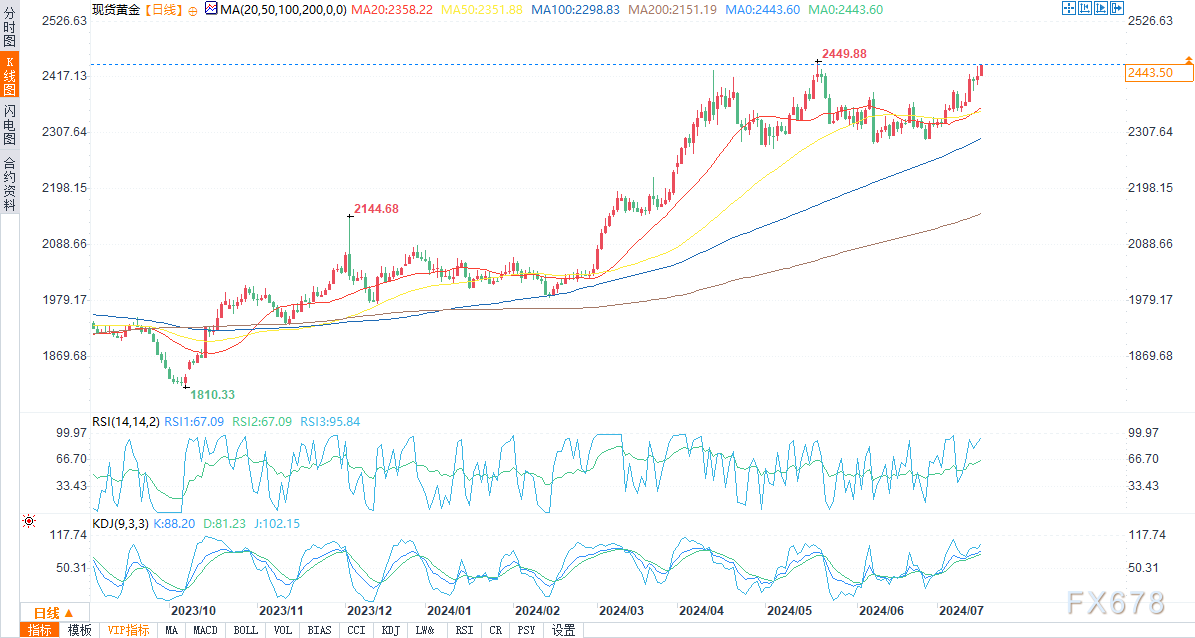Screen dimensions: 1195x638
Task: Open the 分时图 side tab
Action: coord(9,27)
